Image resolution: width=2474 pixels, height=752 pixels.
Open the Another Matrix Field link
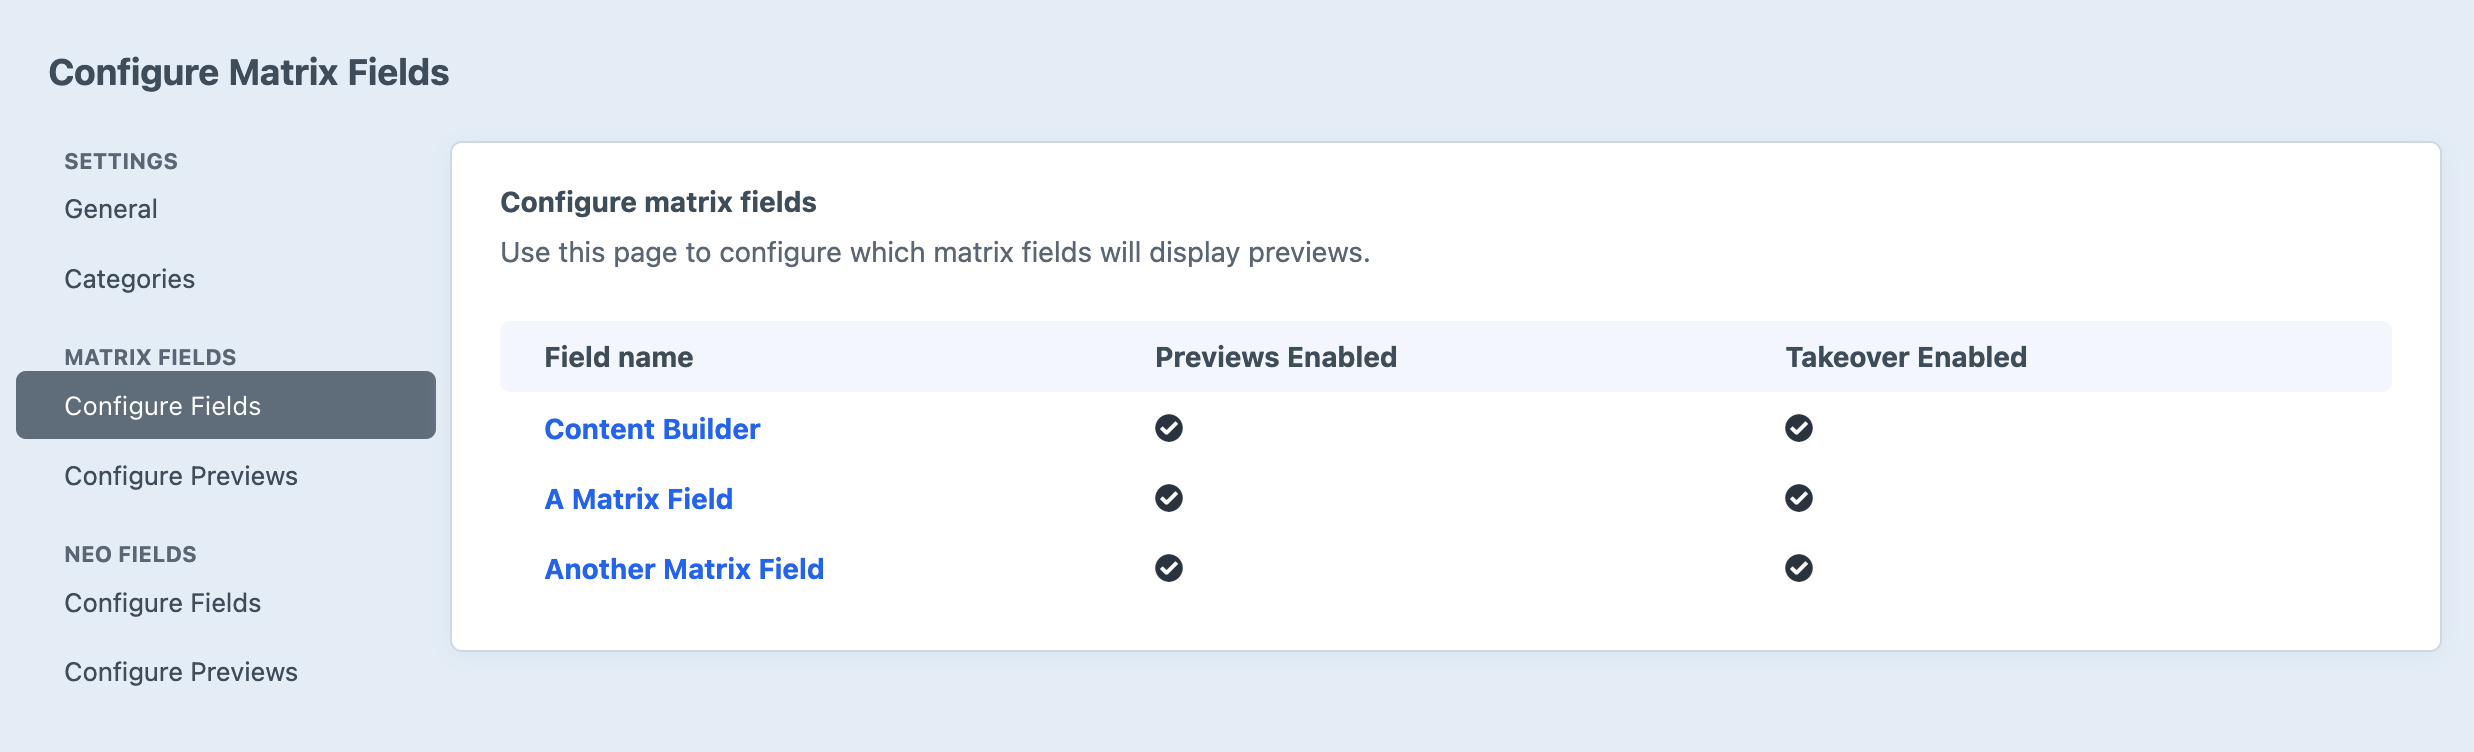coord(684,569)
